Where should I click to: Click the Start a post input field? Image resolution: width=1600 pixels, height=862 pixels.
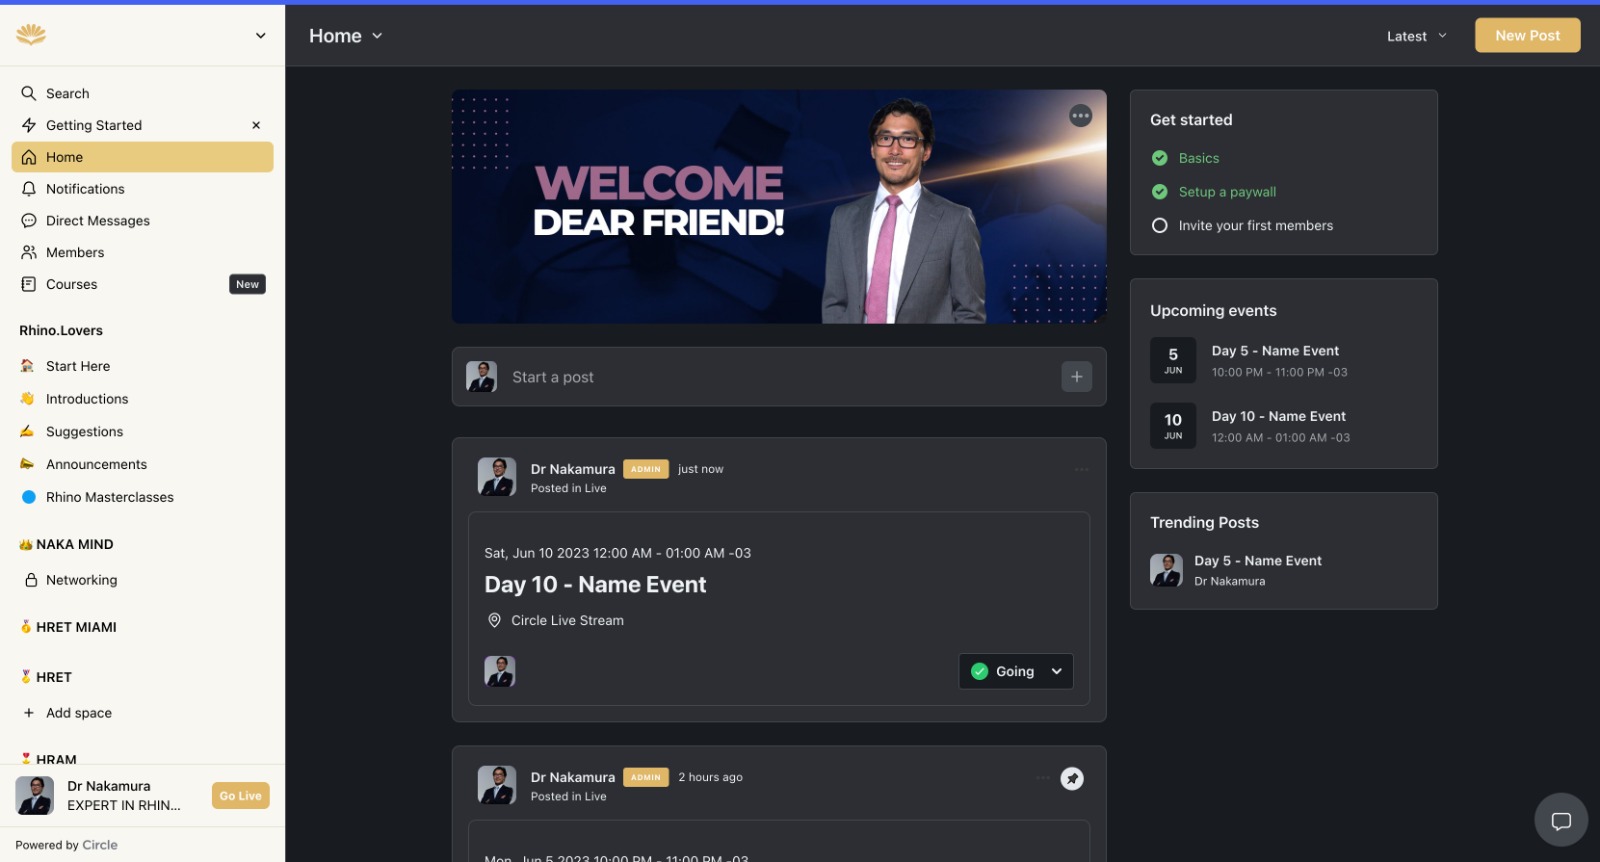pos(779,377)
